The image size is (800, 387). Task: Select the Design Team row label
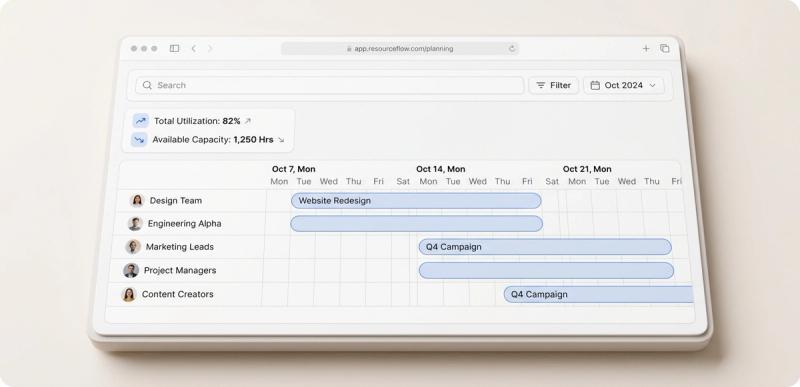[176, 200]
